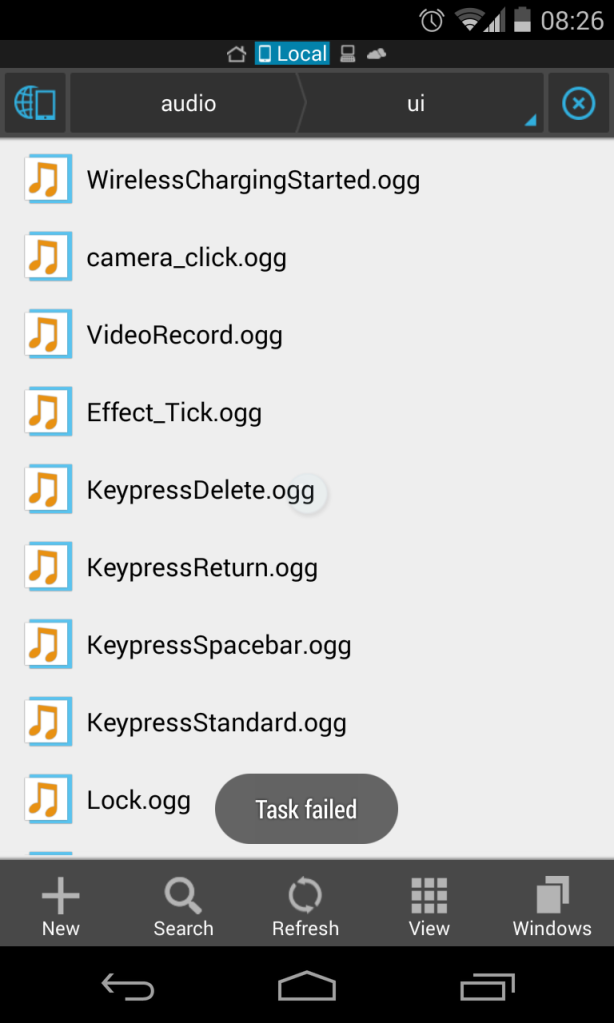The height and width of the screenshot is (1023, 614).
Task: Select the Search icon in bottom toolbar
Action: pyautogui.click(x=183, y=903)
